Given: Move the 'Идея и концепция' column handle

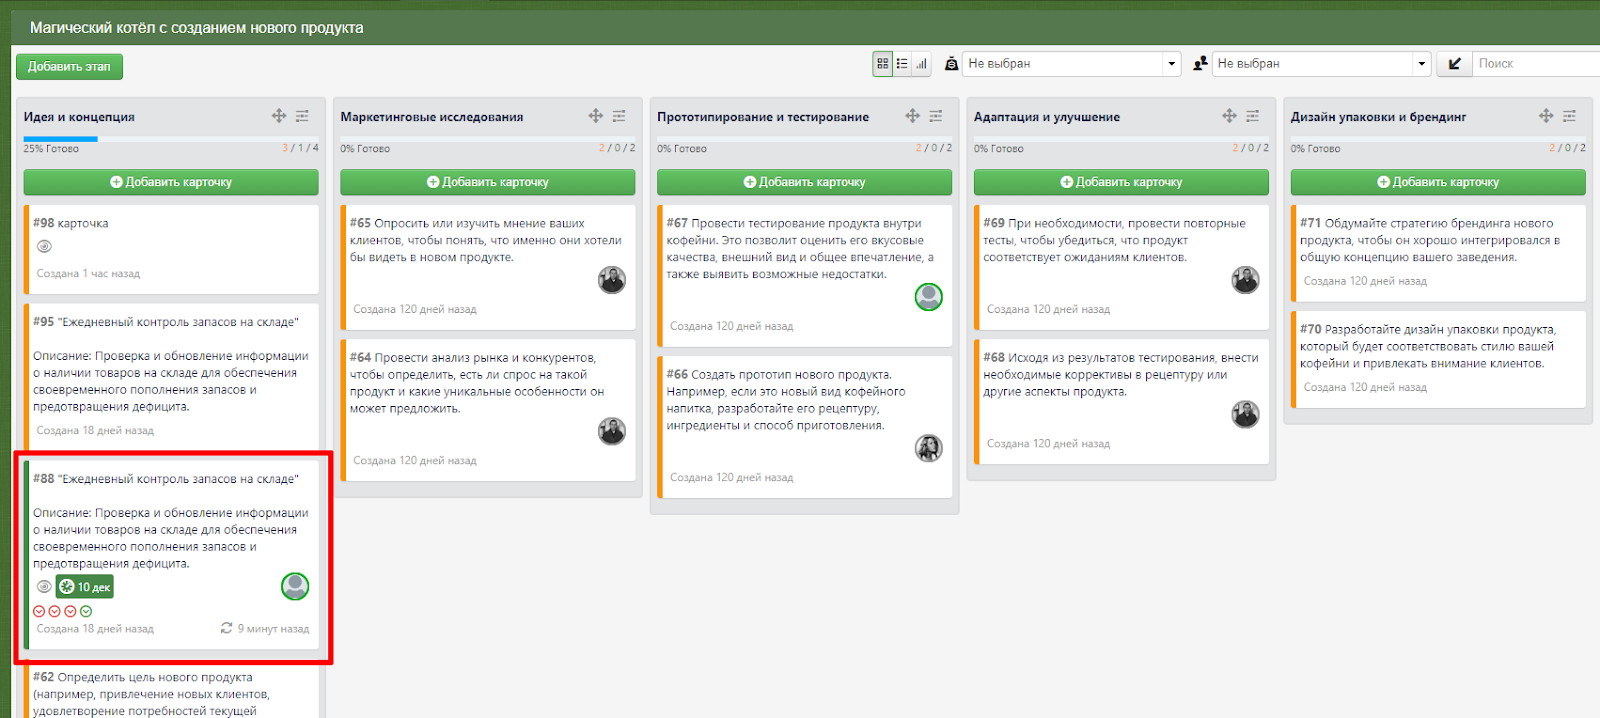Looking at the screenshot, I should [279, 116].
